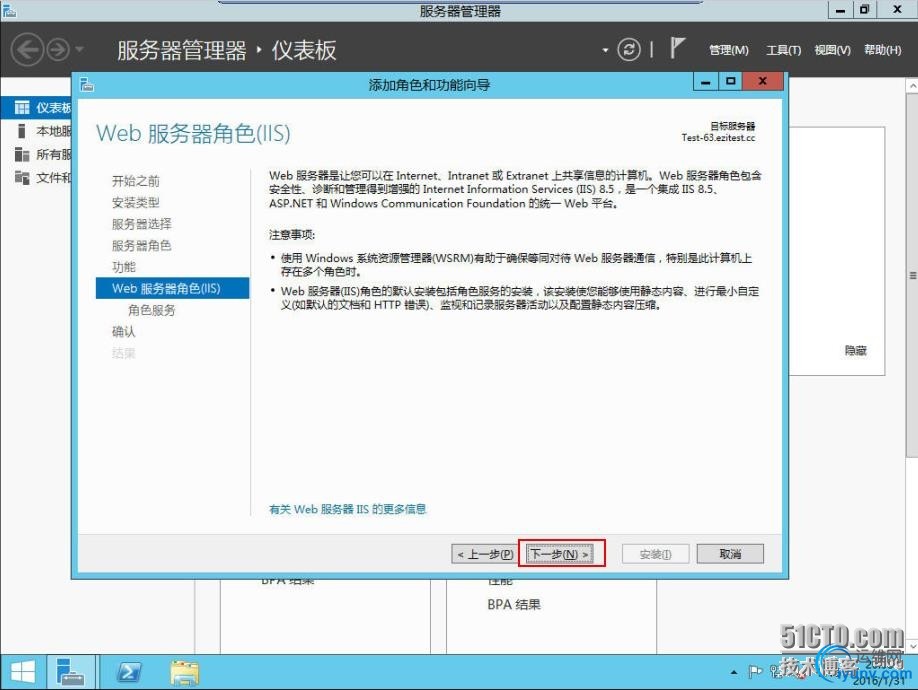Minimize the 添加角色和功能向导 window
Viewport: 918px width, 690px height.
705,81
